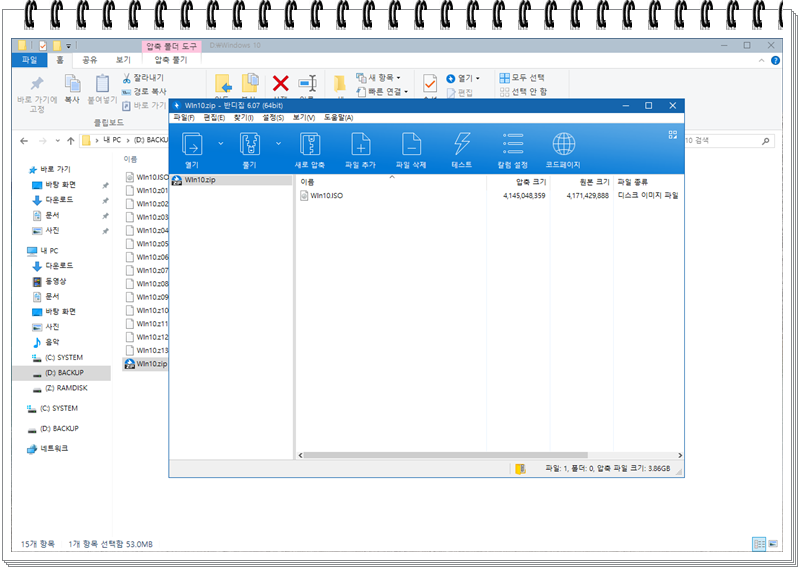Click the Bandizip 풀기 (Extract) toolbar icon

pos(249,144)
